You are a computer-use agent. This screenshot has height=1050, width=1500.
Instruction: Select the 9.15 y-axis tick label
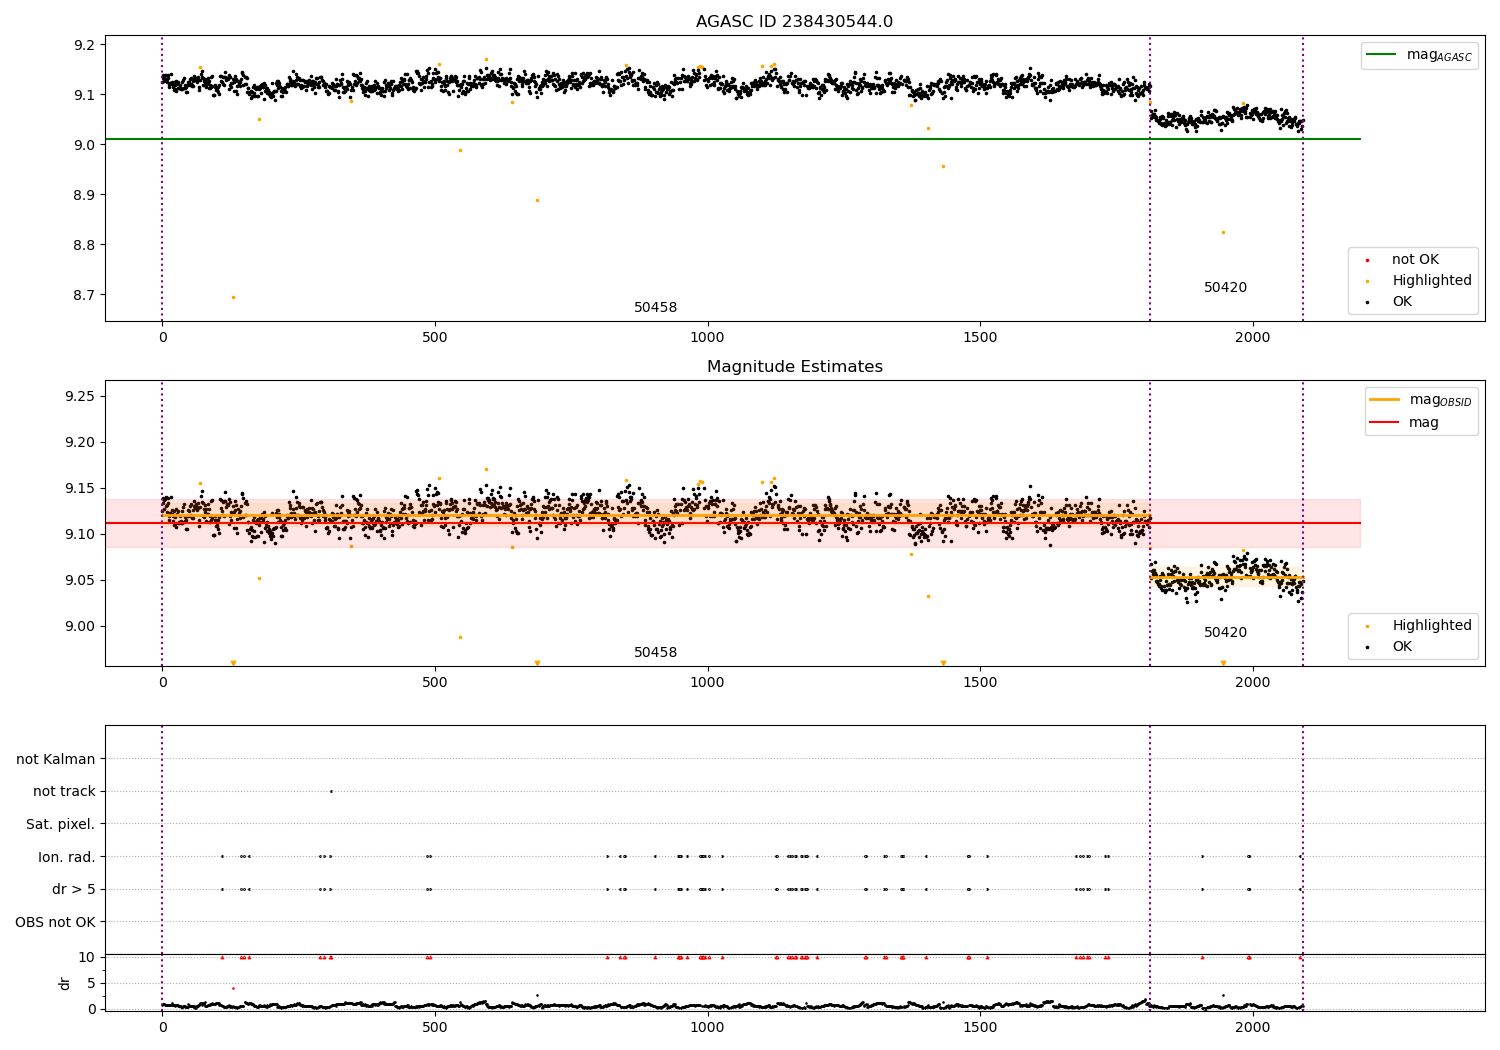80,489
